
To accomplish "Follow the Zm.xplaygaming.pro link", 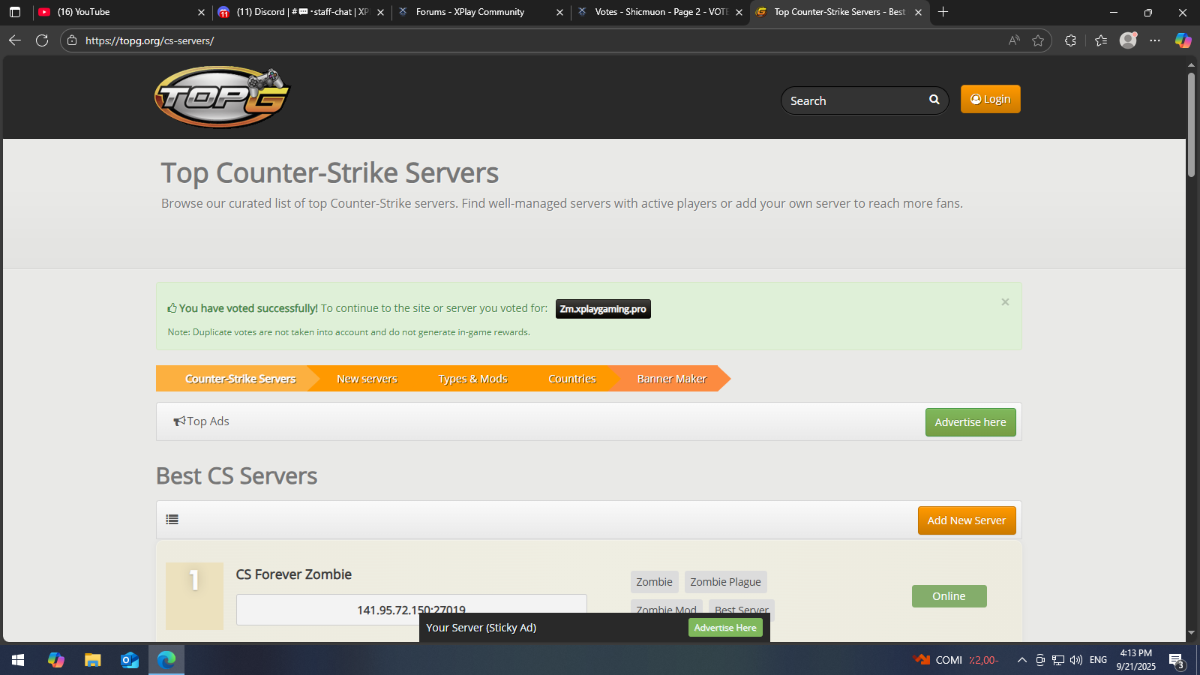I will coord(603,309).
